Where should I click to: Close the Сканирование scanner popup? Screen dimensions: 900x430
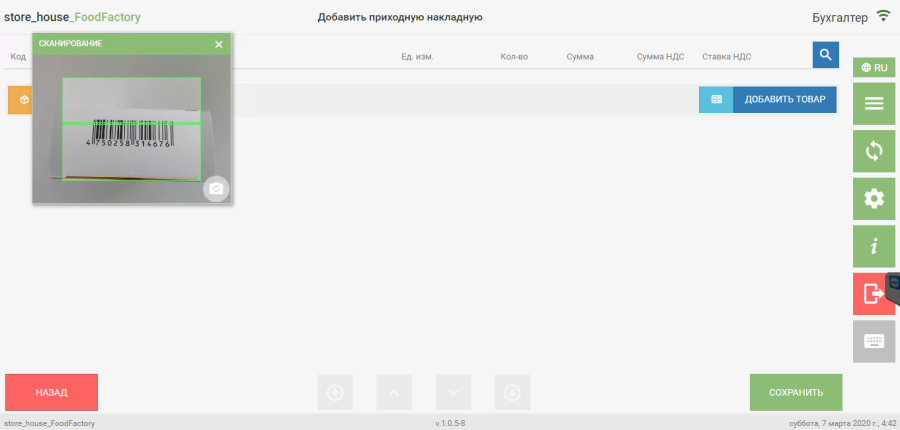coord(219,44)
